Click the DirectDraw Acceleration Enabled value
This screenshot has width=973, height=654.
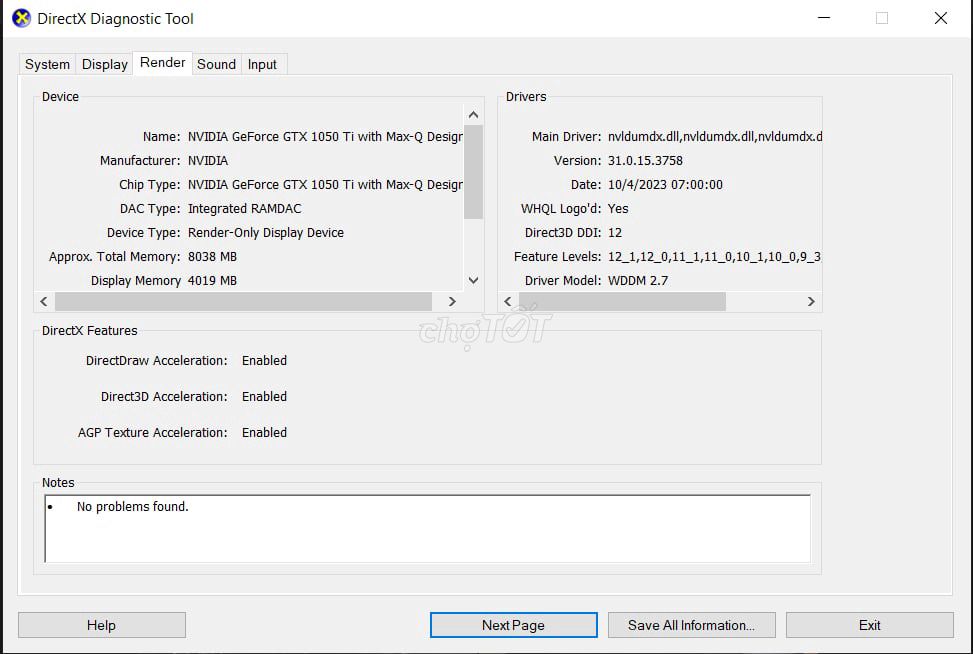click(x=264, y=361)
